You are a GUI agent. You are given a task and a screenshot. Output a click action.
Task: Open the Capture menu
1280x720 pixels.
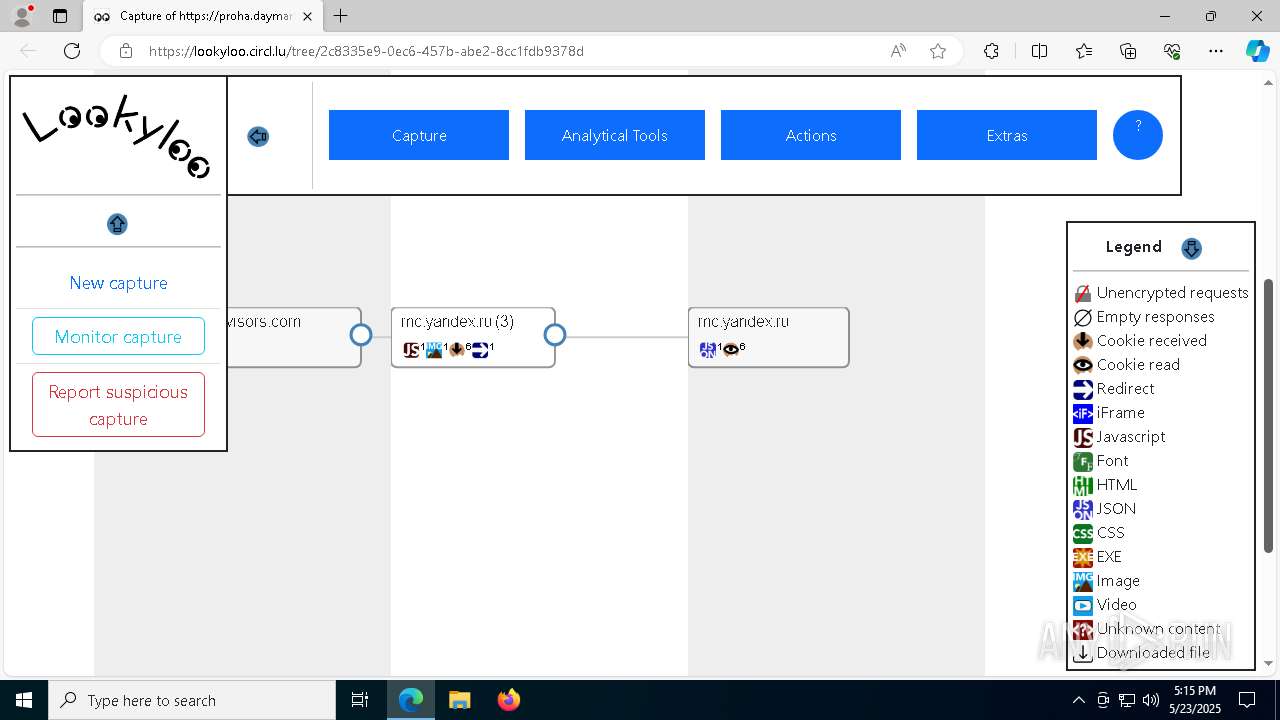pos(419,135)
